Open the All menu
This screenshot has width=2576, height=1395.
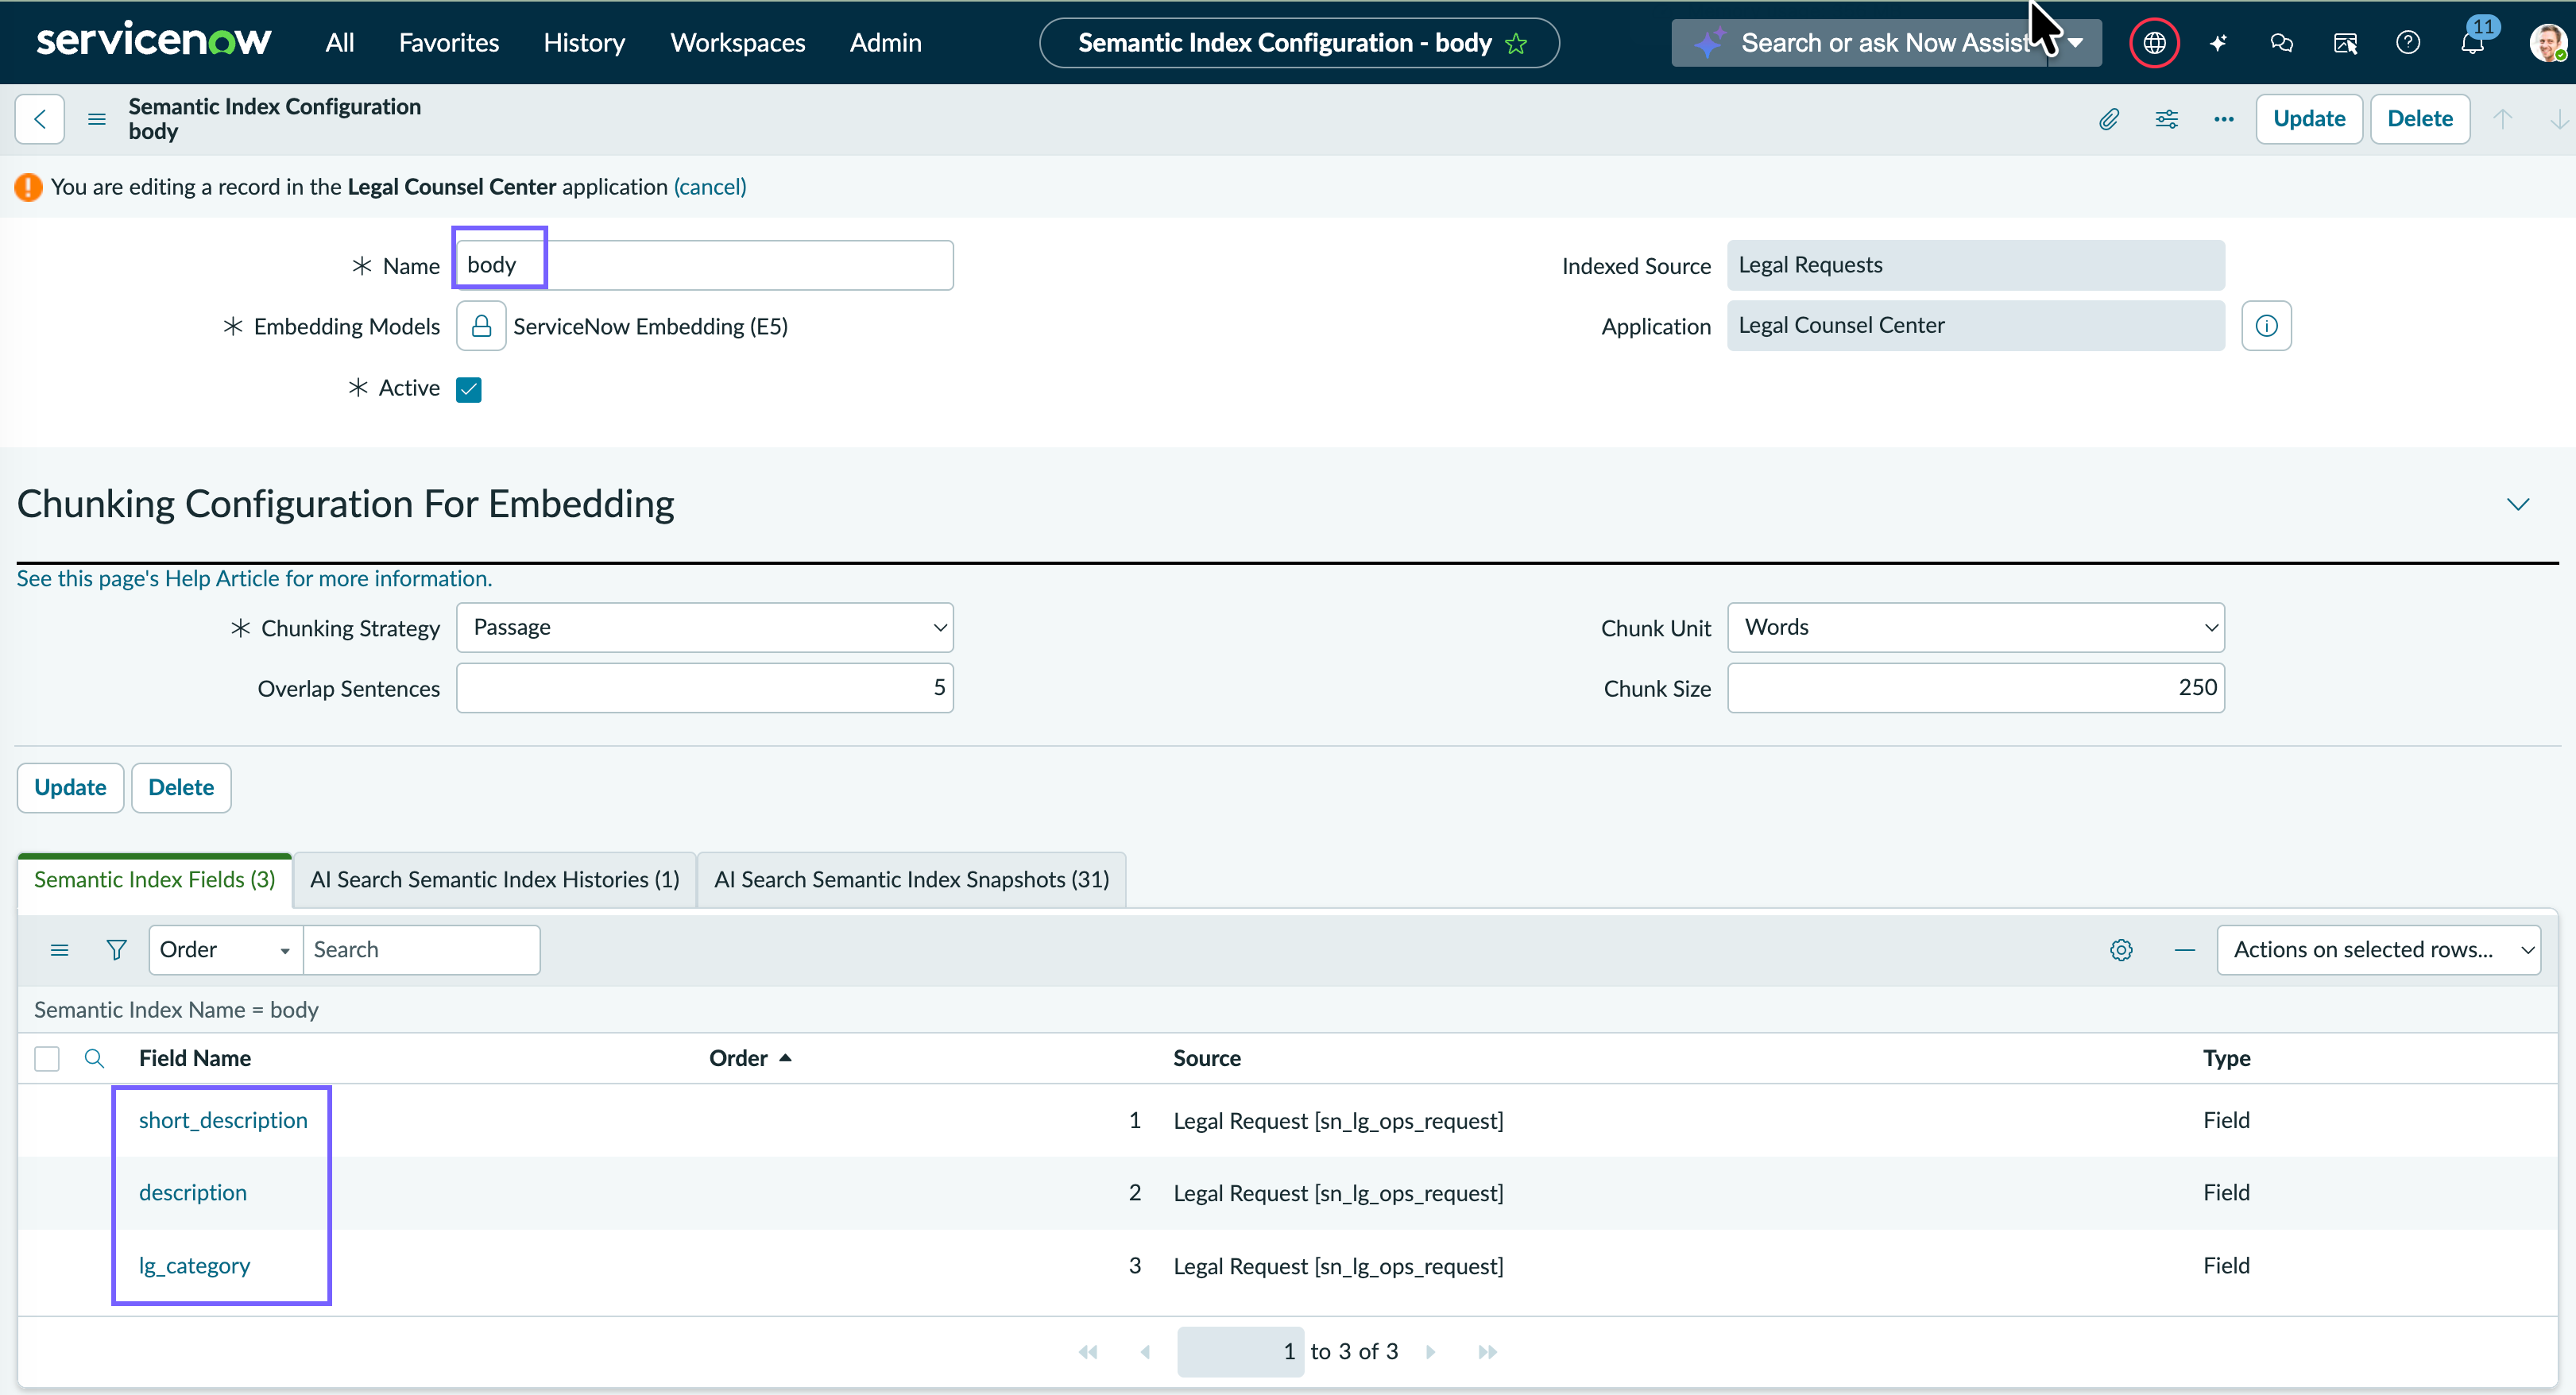[x=339, y=43]
